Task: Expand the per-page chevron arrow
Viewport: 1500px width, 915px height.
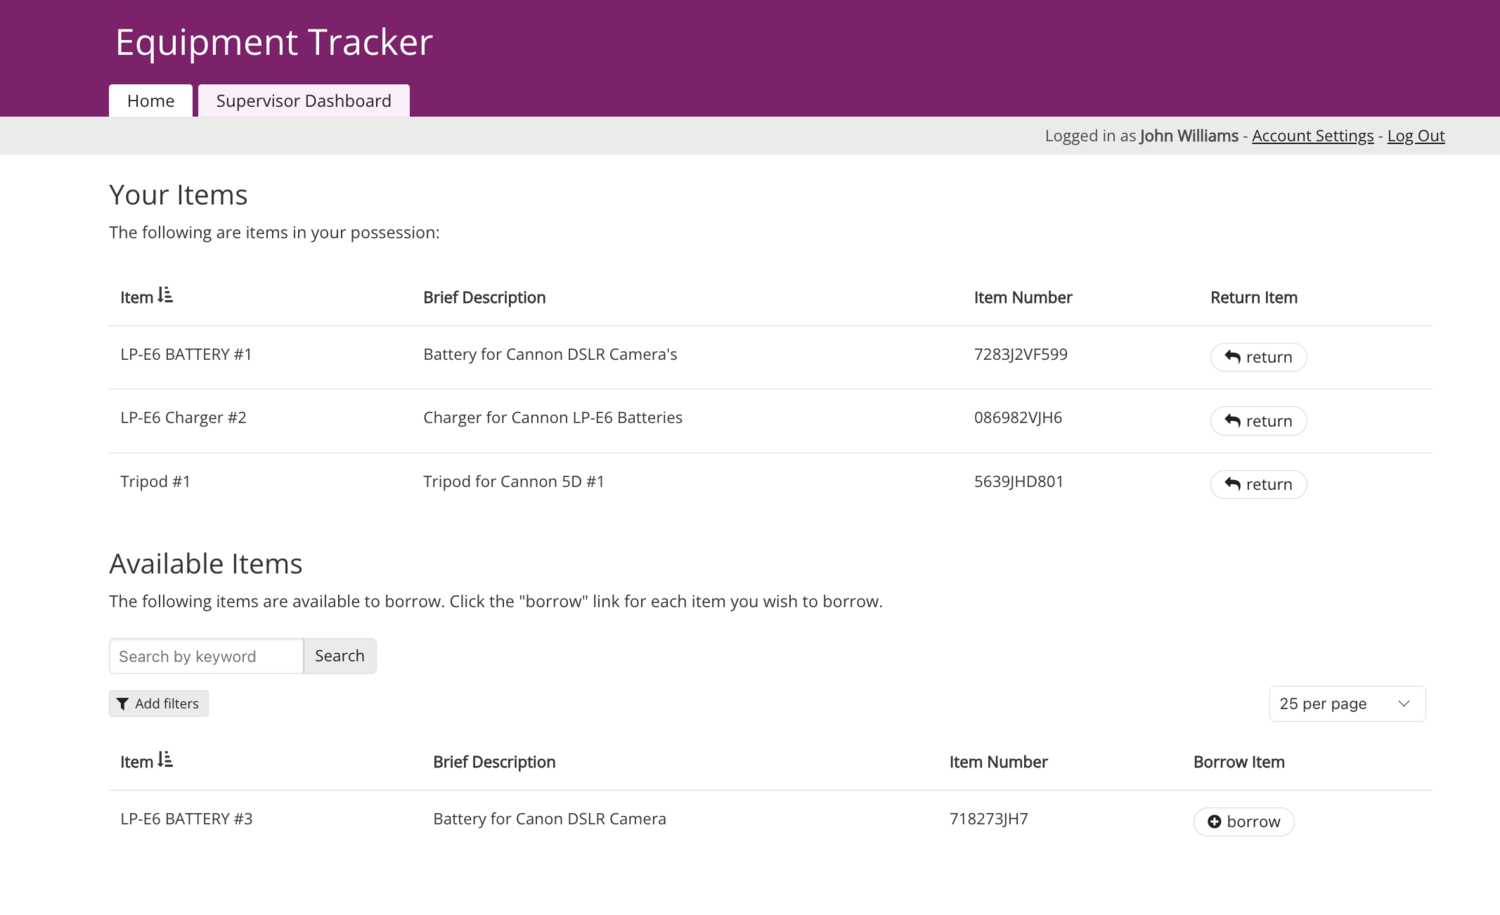Action: (x=1404, y=704)
